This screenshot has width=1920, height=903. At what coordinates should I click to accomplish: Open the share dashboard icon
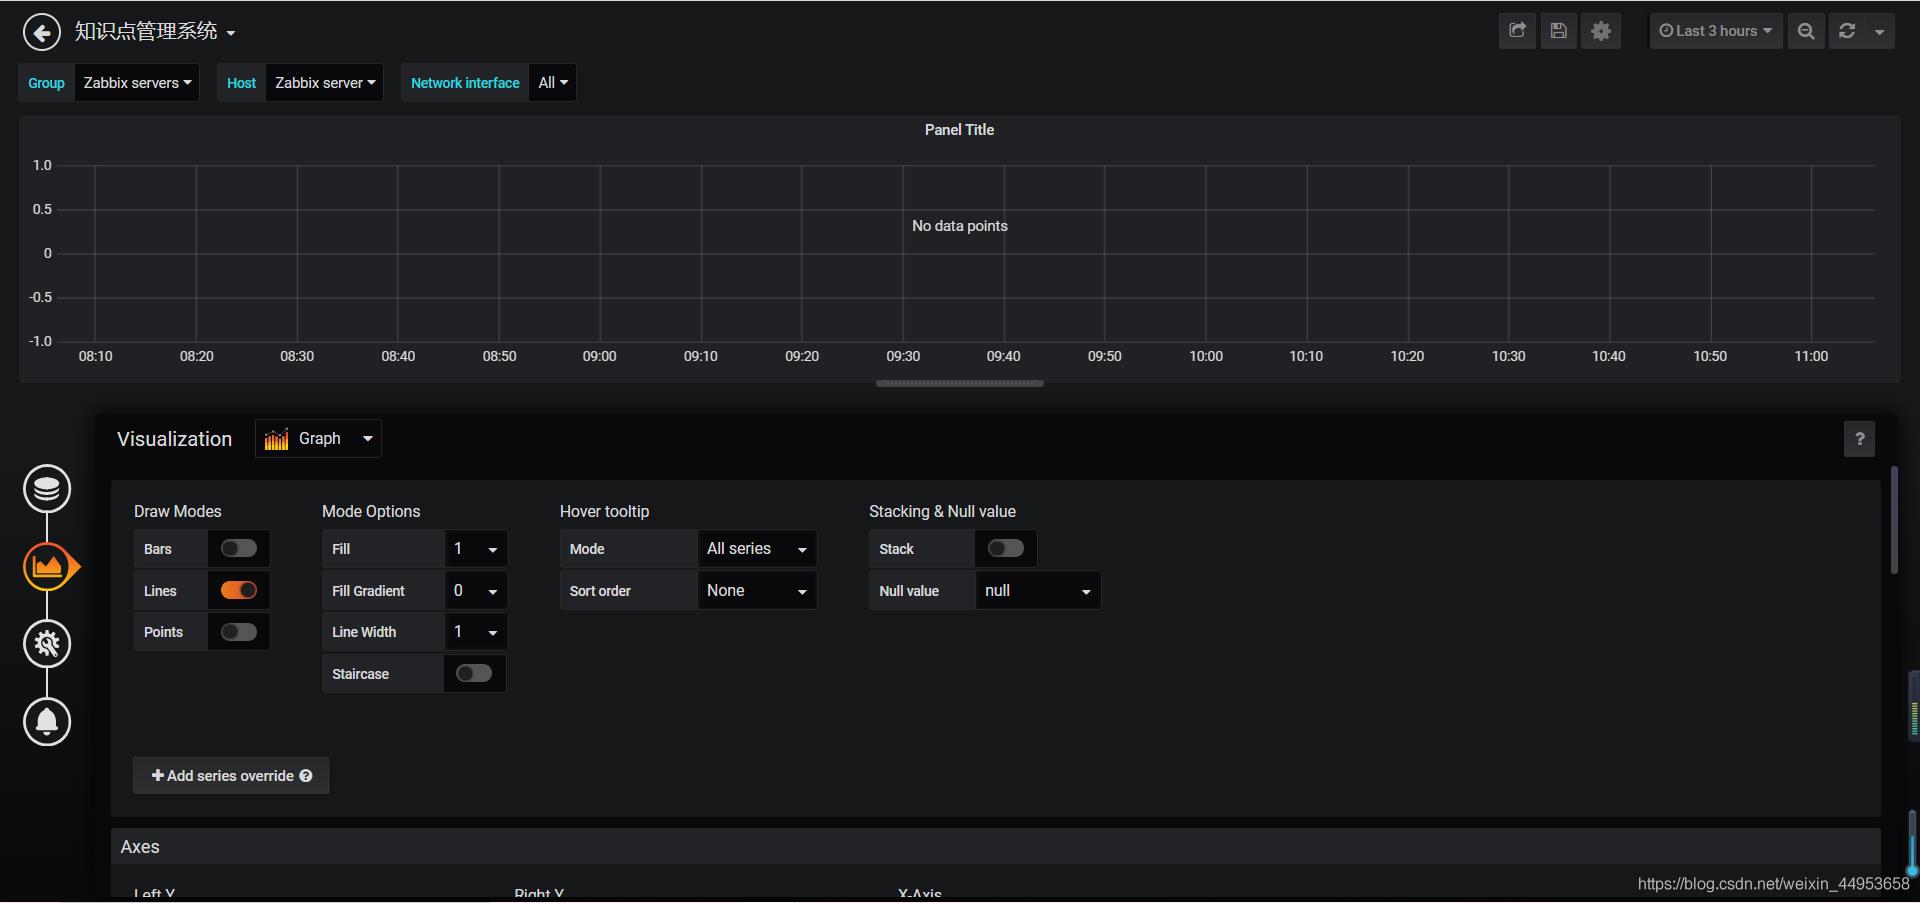(x=1517, y=31)
